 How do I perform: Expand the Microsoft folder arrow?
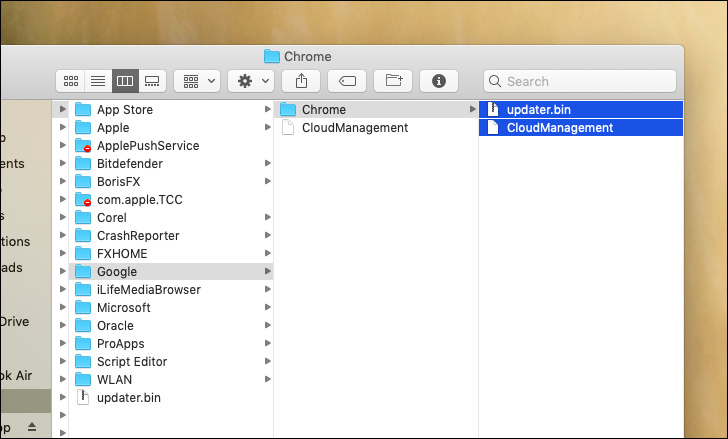click(x=267, y=308)
